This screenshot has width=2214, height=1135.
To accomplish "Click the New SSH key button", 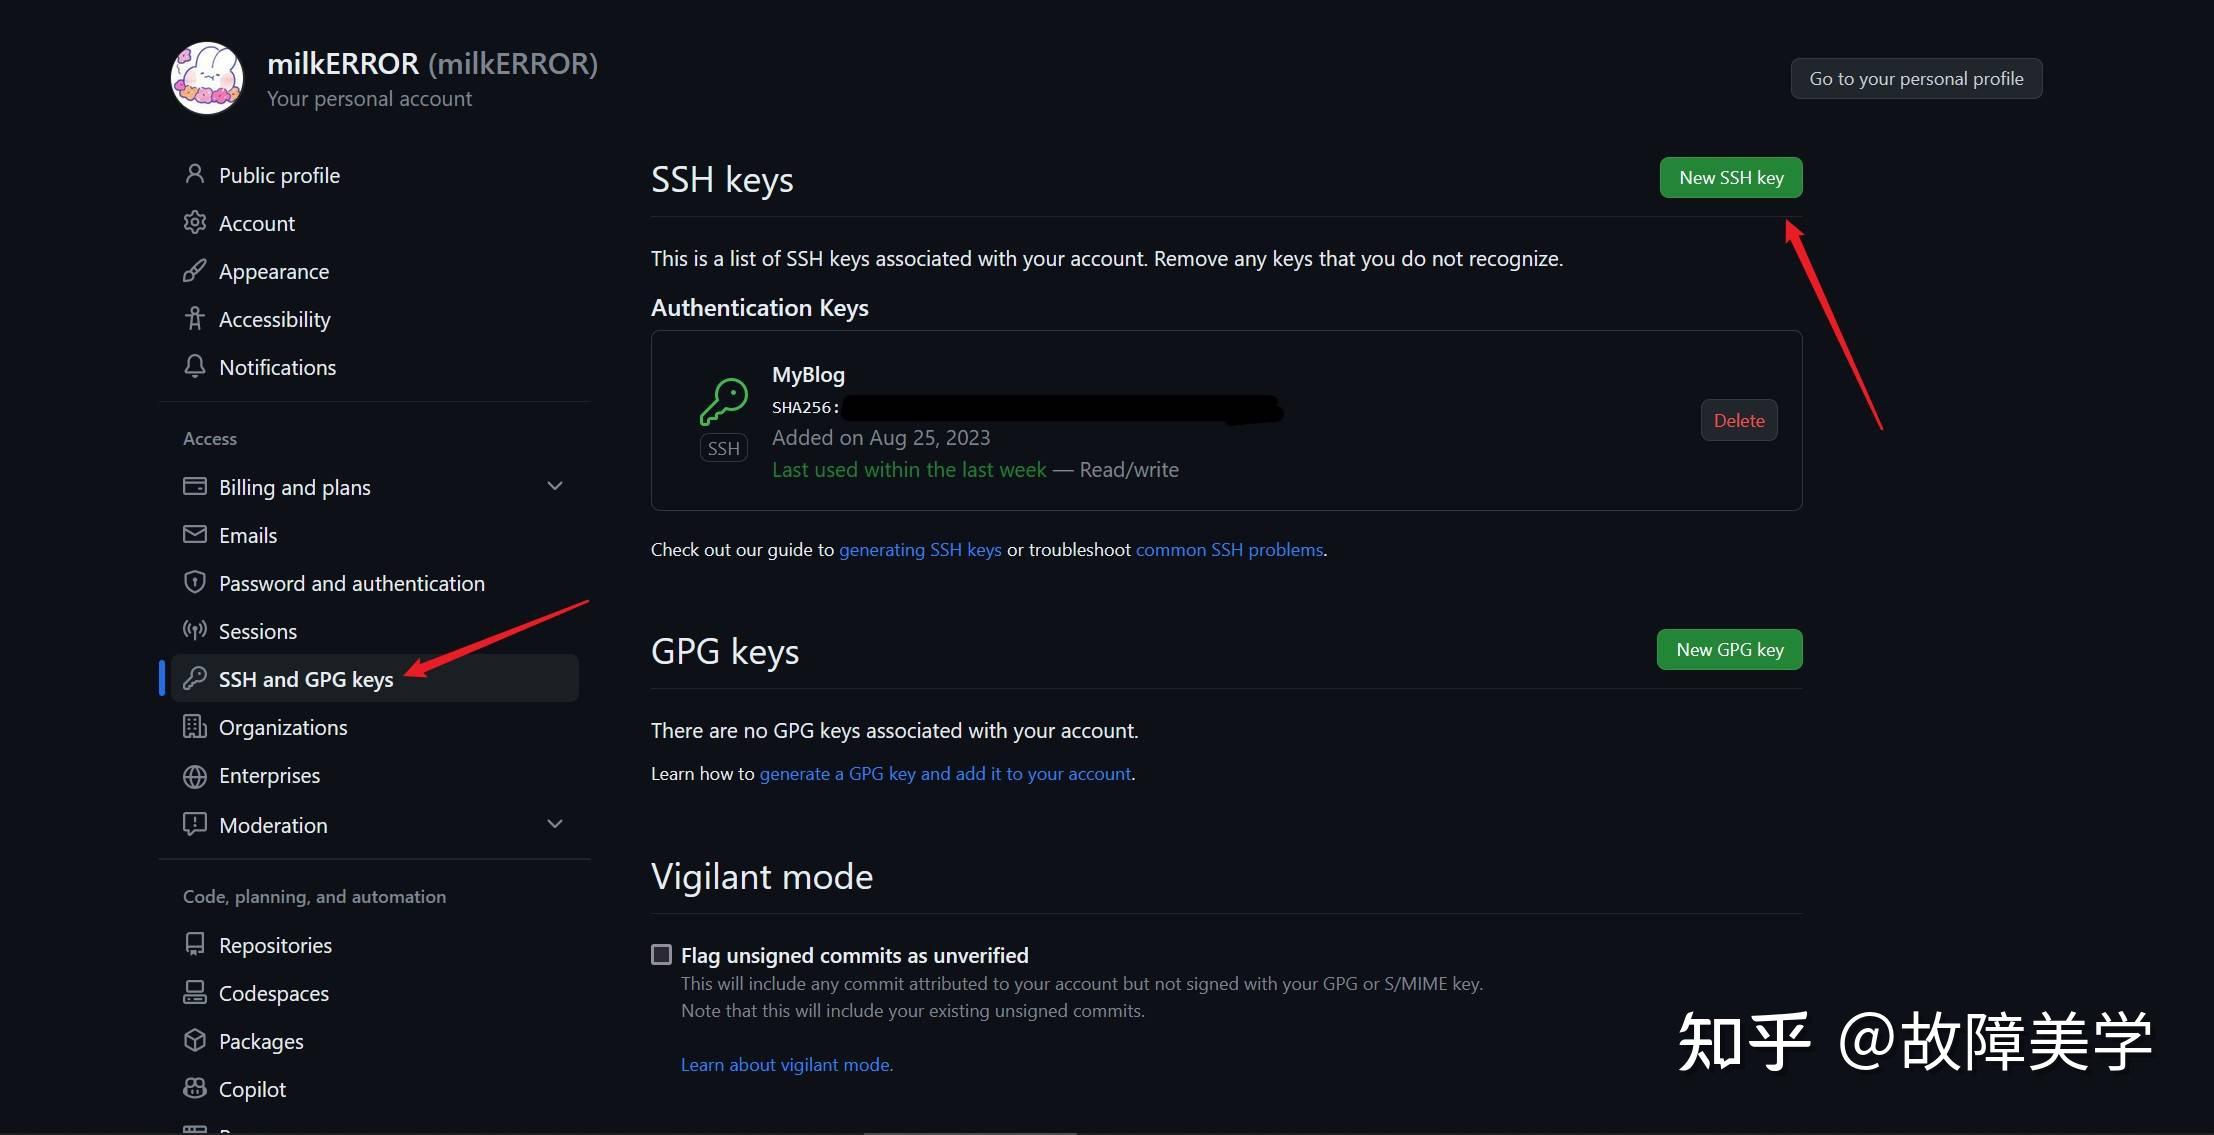I will pyautogui.click(x=1730, y=177).
